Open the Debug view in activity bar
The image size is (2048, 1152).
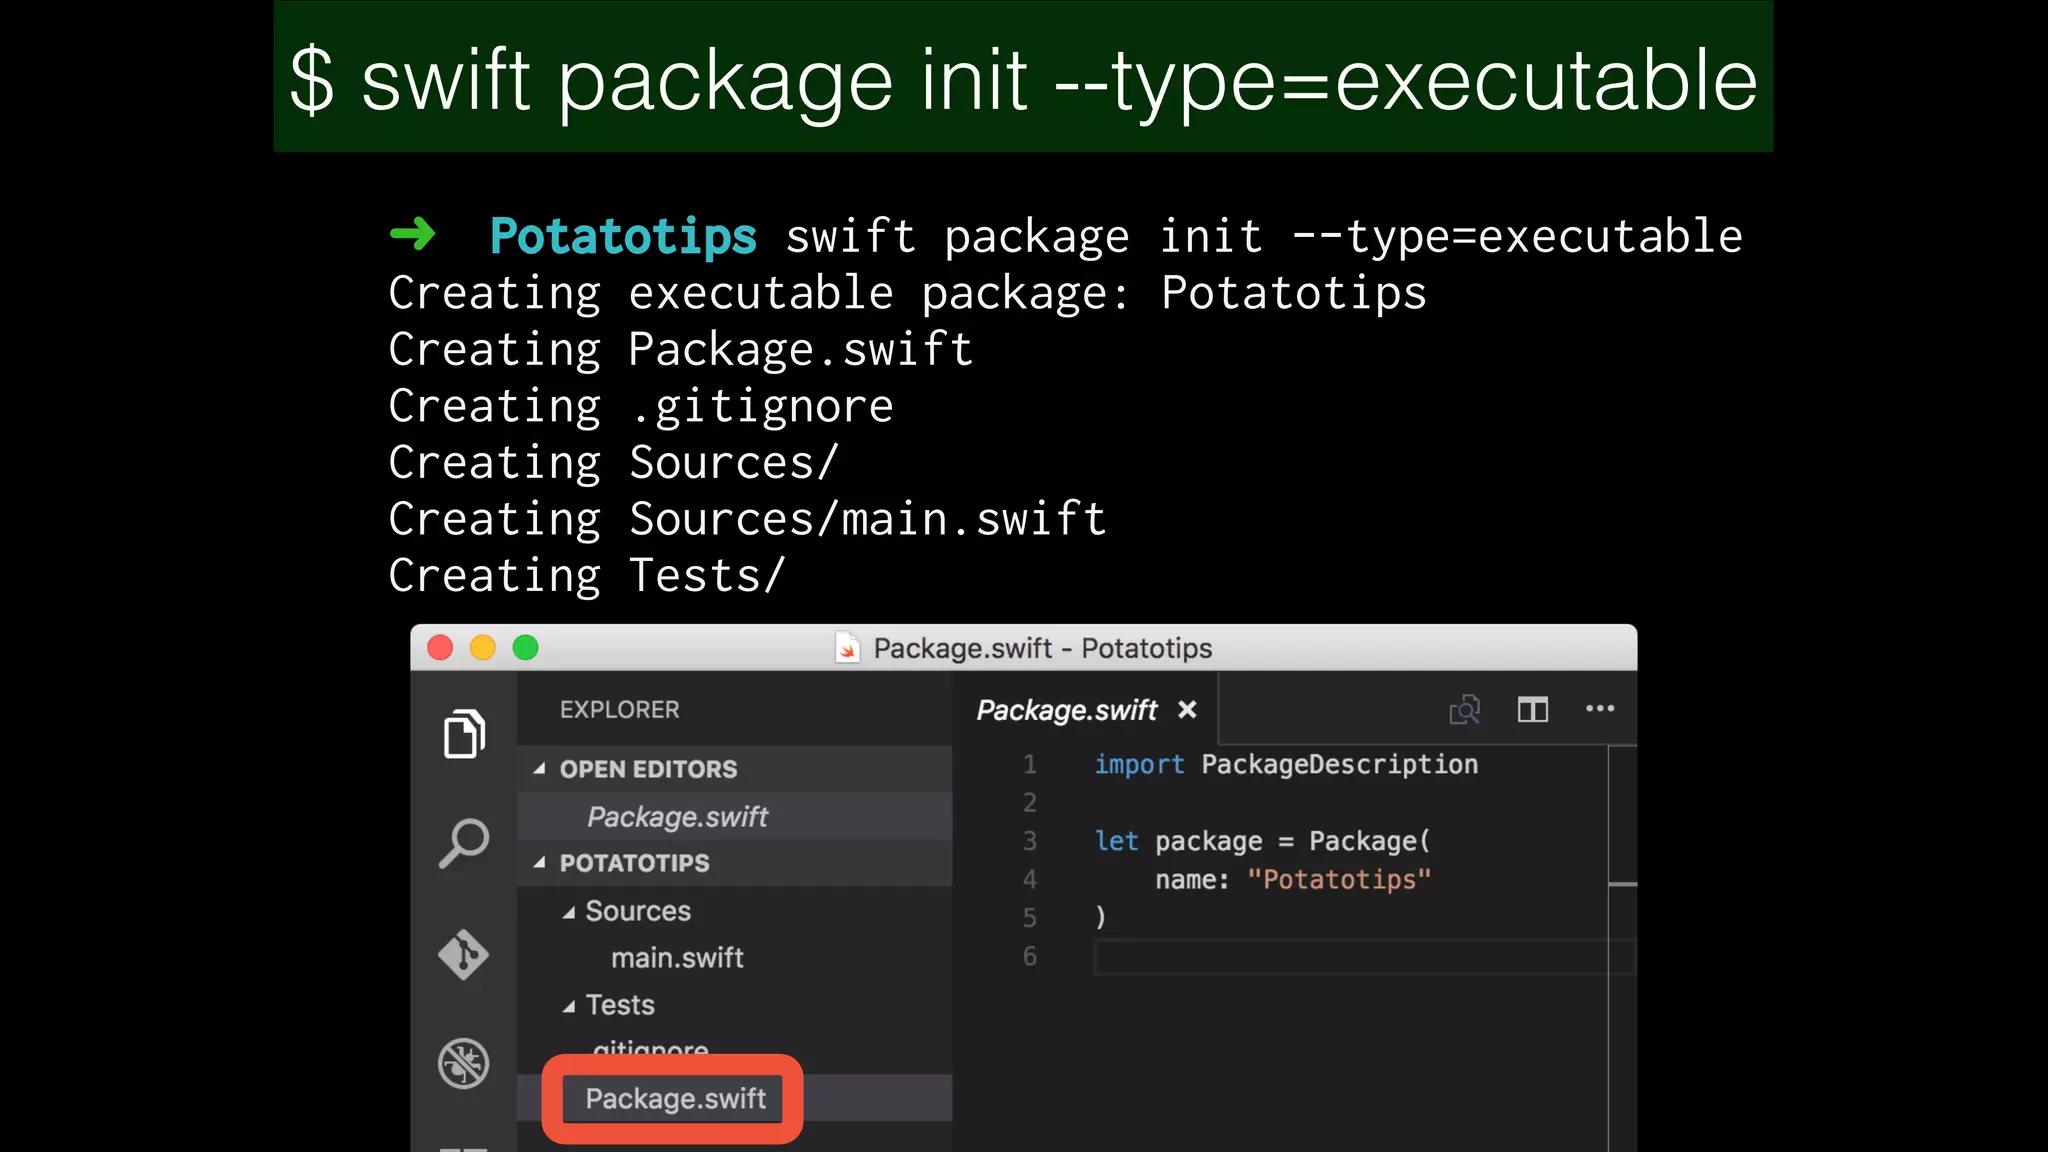pyautogui.click(x=463, y=1063)
